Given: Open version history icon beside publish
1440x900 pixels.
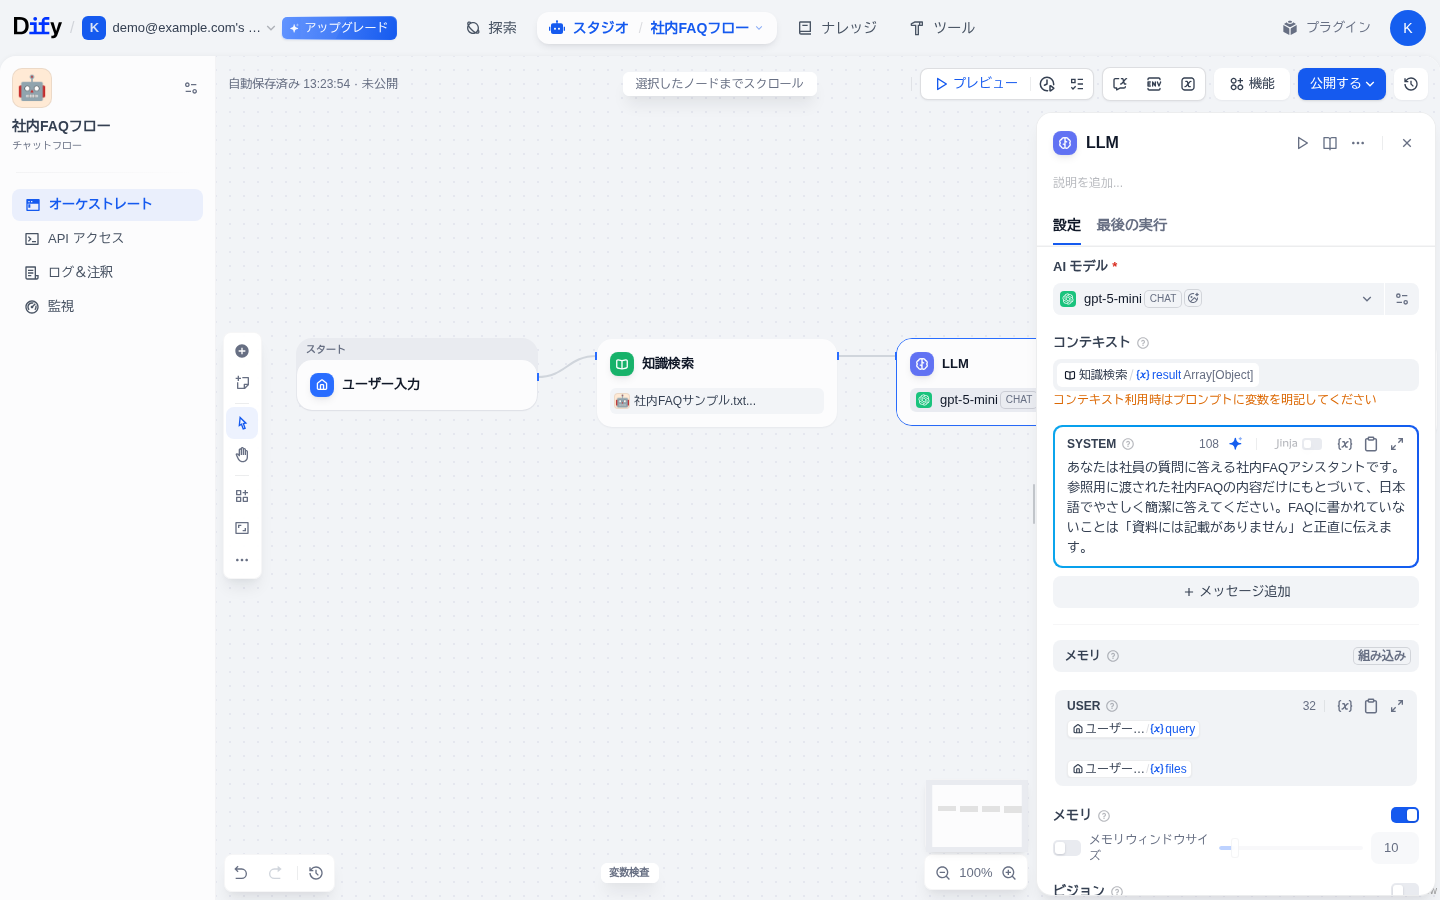Looking at the screenshot, I should pyautogui.click(x=1411, y=84).
